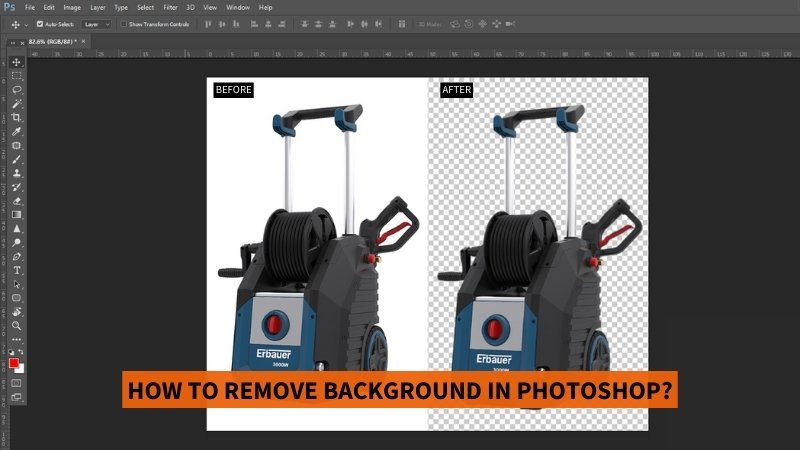Close the toolbox panel using its X

click(22, 43)
